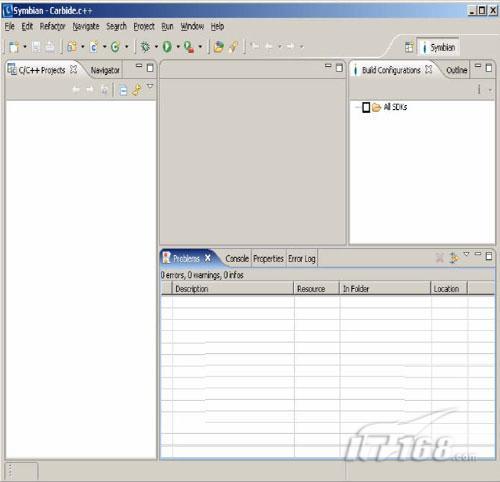Select the All SDKs tree item
The width and height of the screenshot is (500, 482).
point(395,107)
